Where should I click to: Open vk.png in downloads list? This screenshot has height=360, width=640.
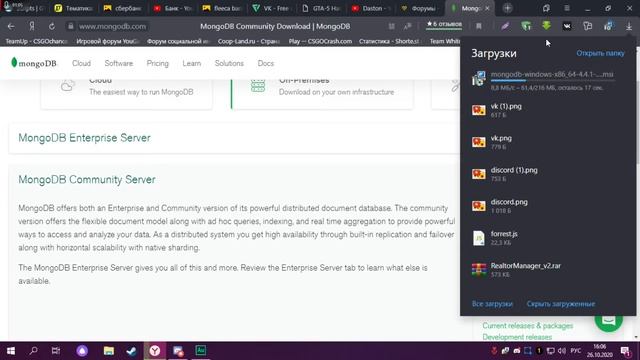click(548, 142)
